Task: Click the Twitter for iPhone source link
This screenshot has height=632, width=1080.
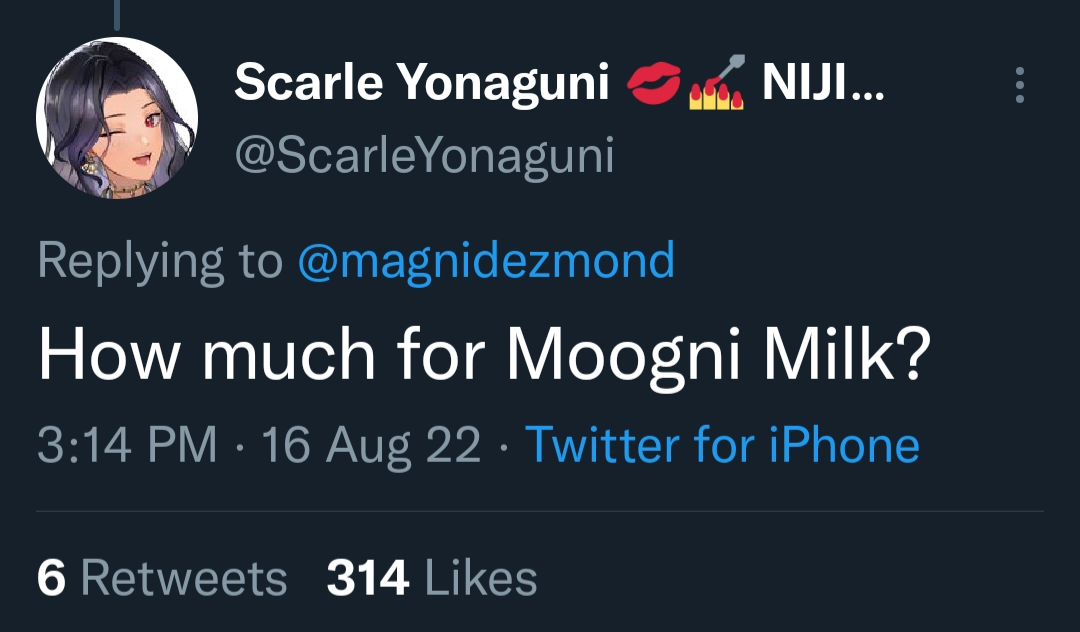Action: click(721, 444)
